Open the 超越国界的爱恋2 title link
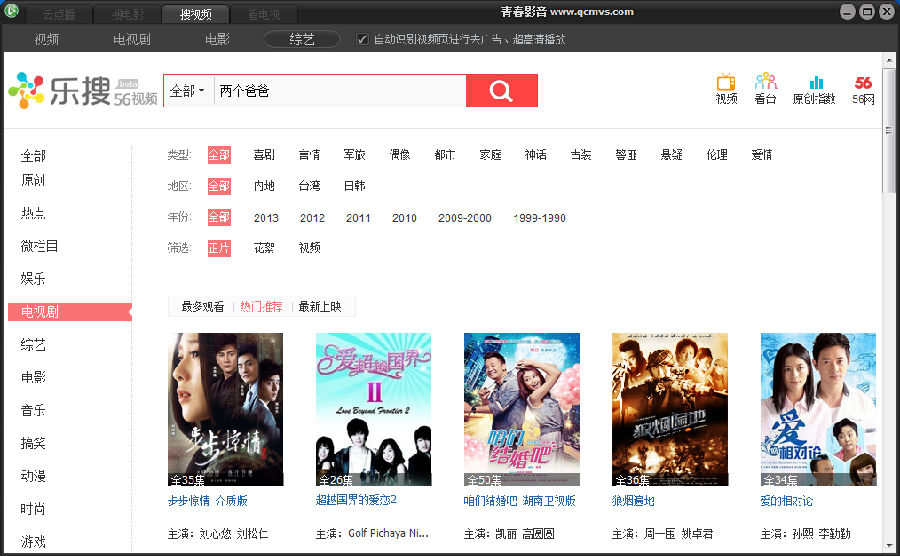The height and width of the screenshot is (556, 900). pos(356,500)
